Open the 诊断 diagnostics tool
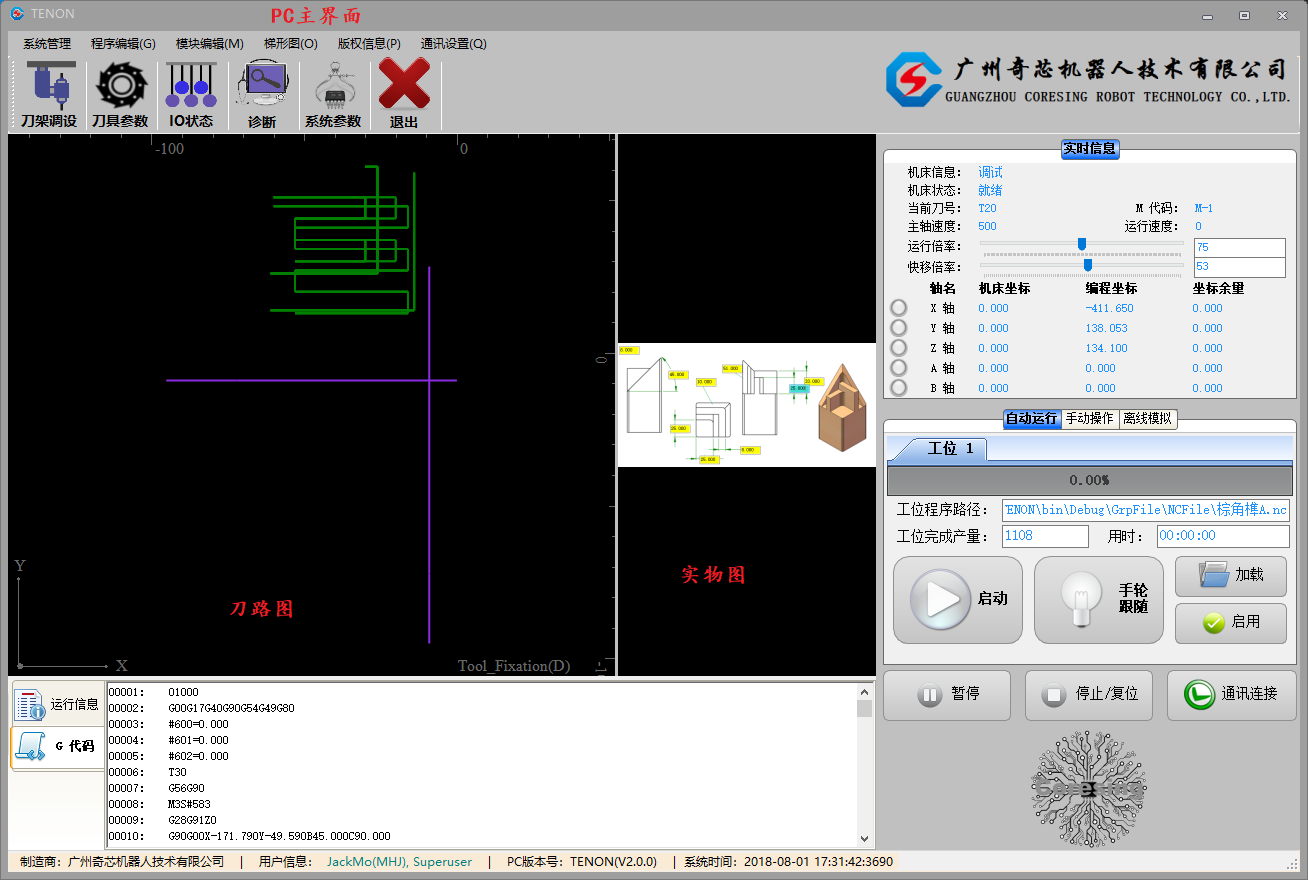The width and height of the screenshot is (1308, 880). (262, 94)
